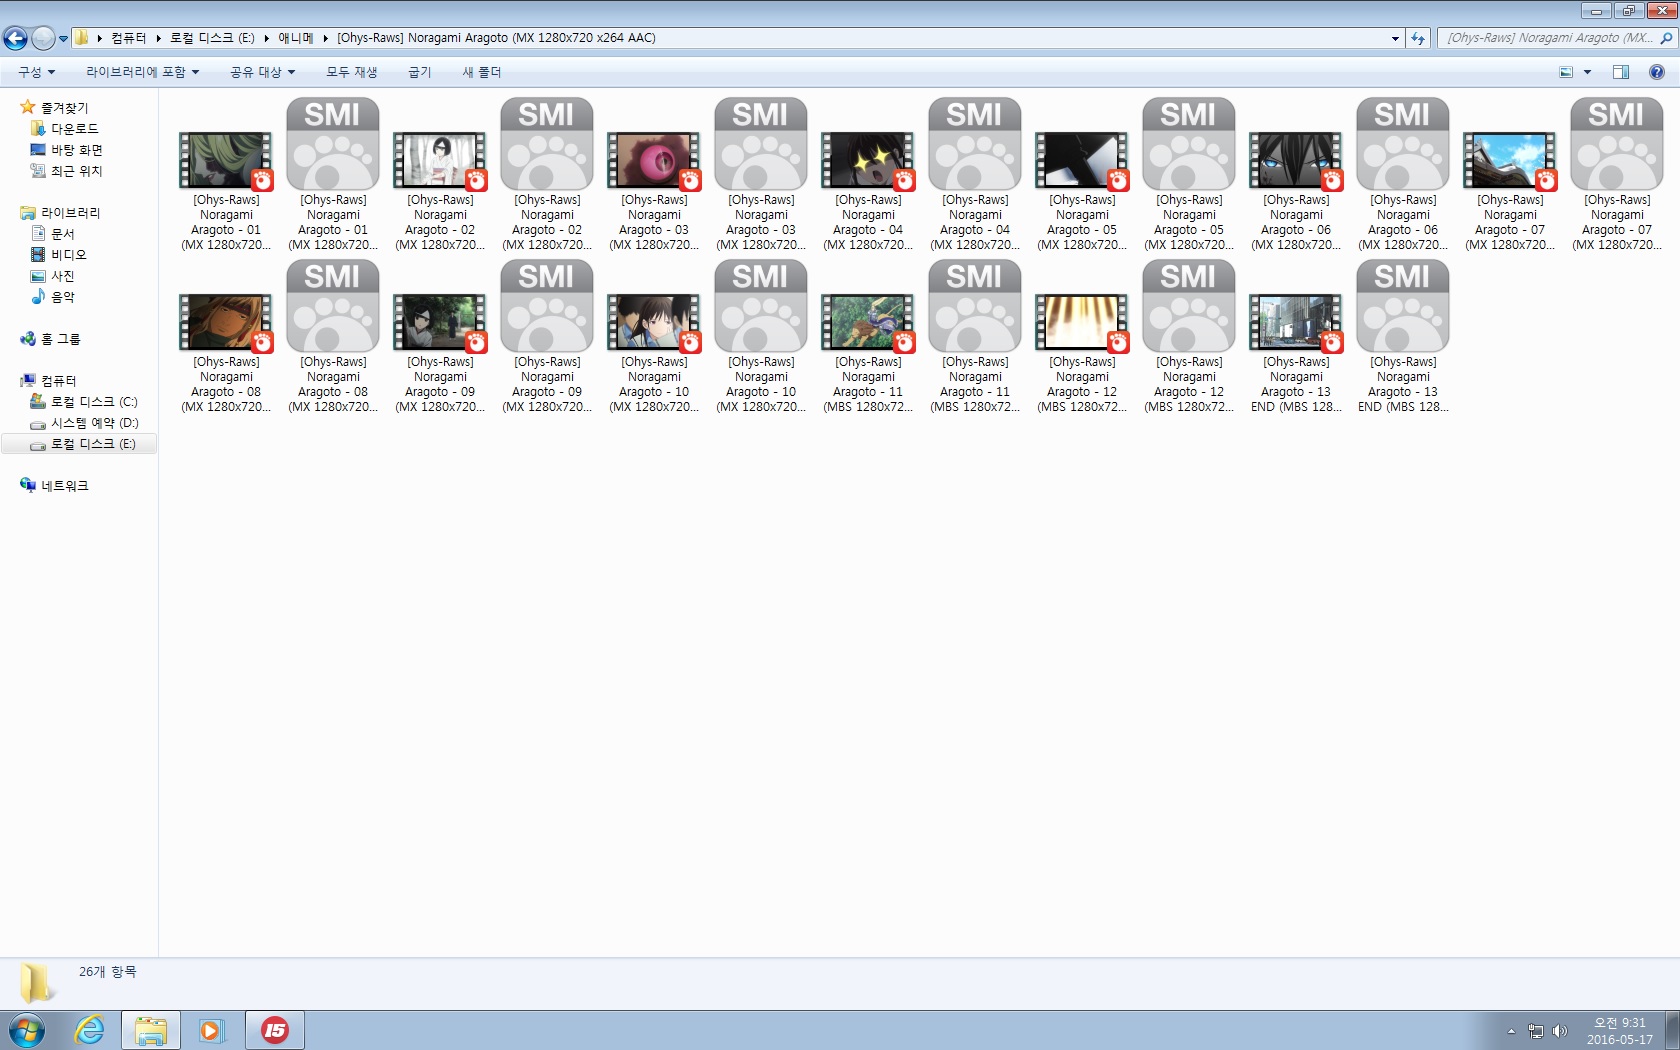Screen dimensions: 1680x1050
Task: Select the Aragoto - 01 SMI subtitle file
Action: point(333,144)
